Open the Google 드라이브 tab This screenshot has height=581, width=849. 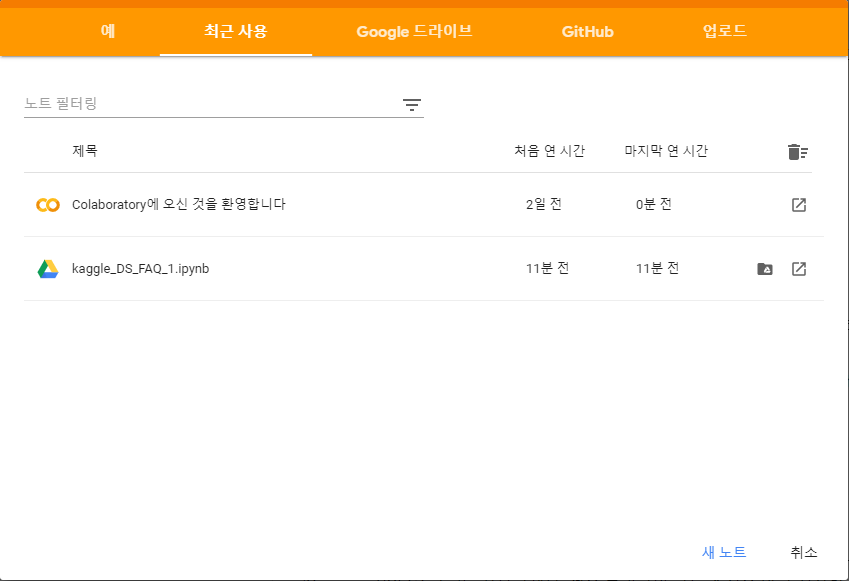coord(414,31)
